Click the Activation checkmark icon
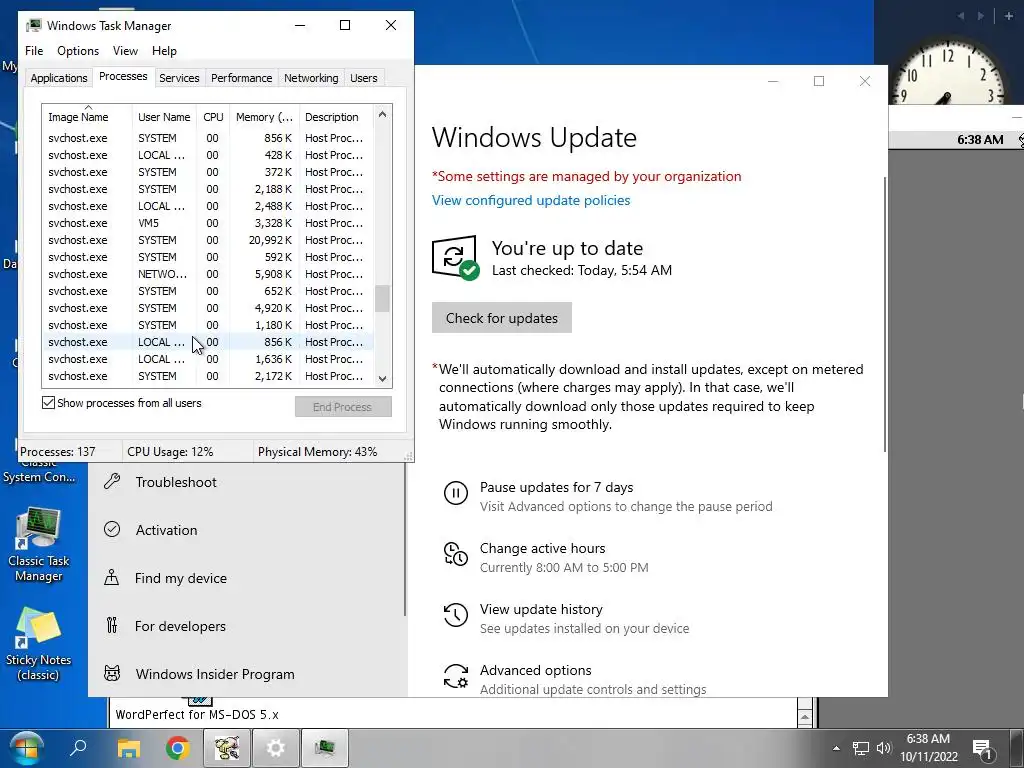 pyautogui.click(x=112, y=530)
